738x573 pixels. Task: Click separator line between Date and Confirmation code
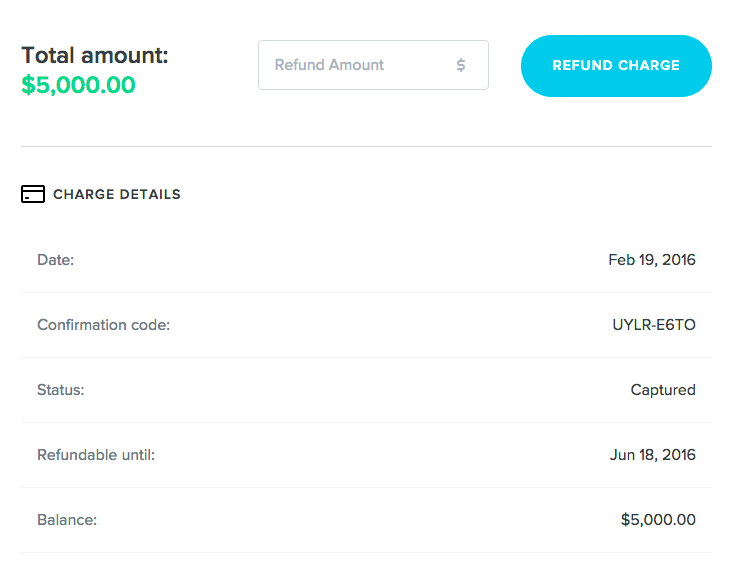coord(366,293)
